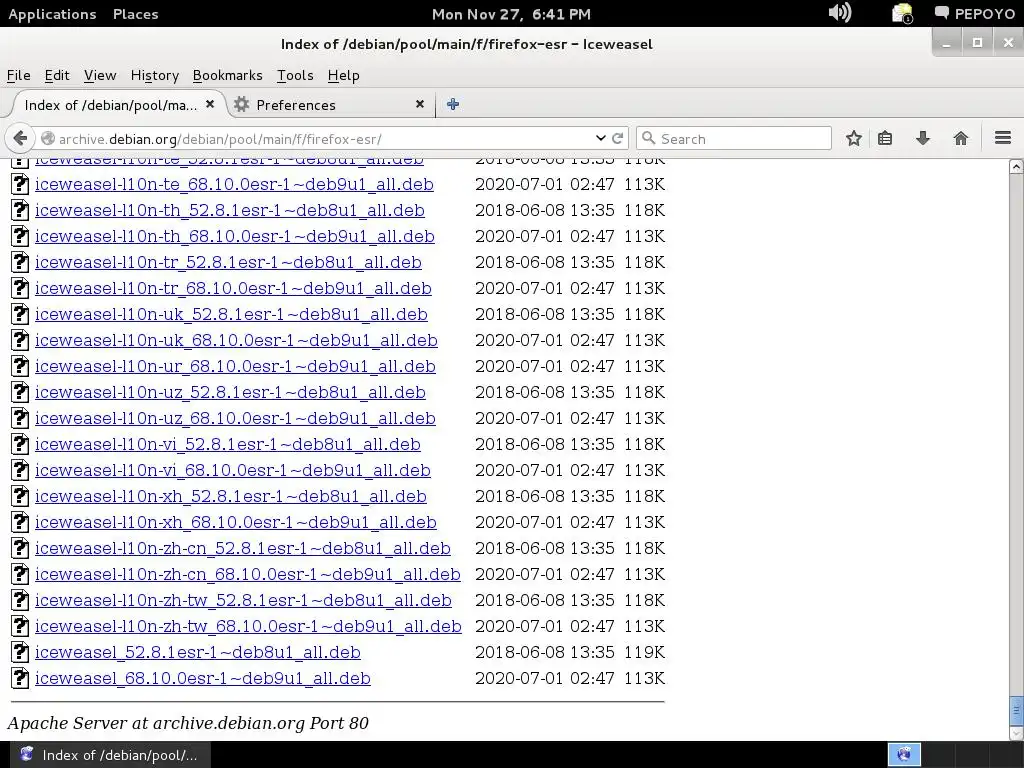Open the URL history dropdown arrow
The width and height of the screenshot is (1024, 768).
600,138
